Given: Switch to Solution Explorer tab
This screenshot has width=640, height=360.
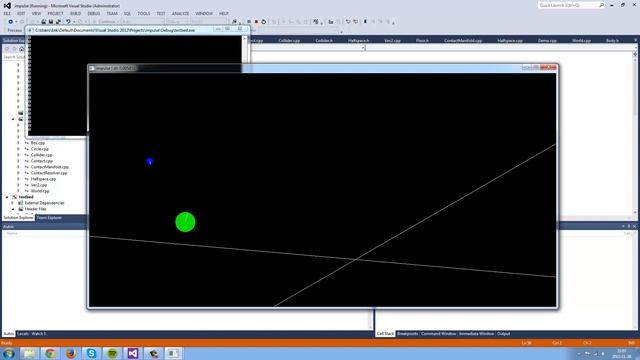Looking at the screenshot, I should point(18,218).
